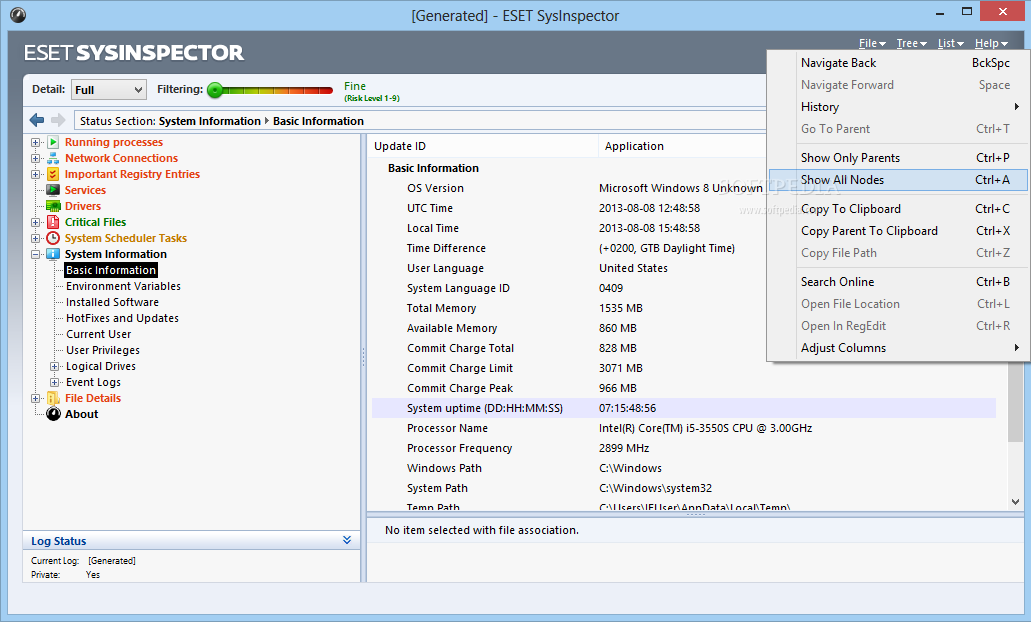Select the System uptime row
This screenshot has width=1031, height=622.
[x=684, y=408]
